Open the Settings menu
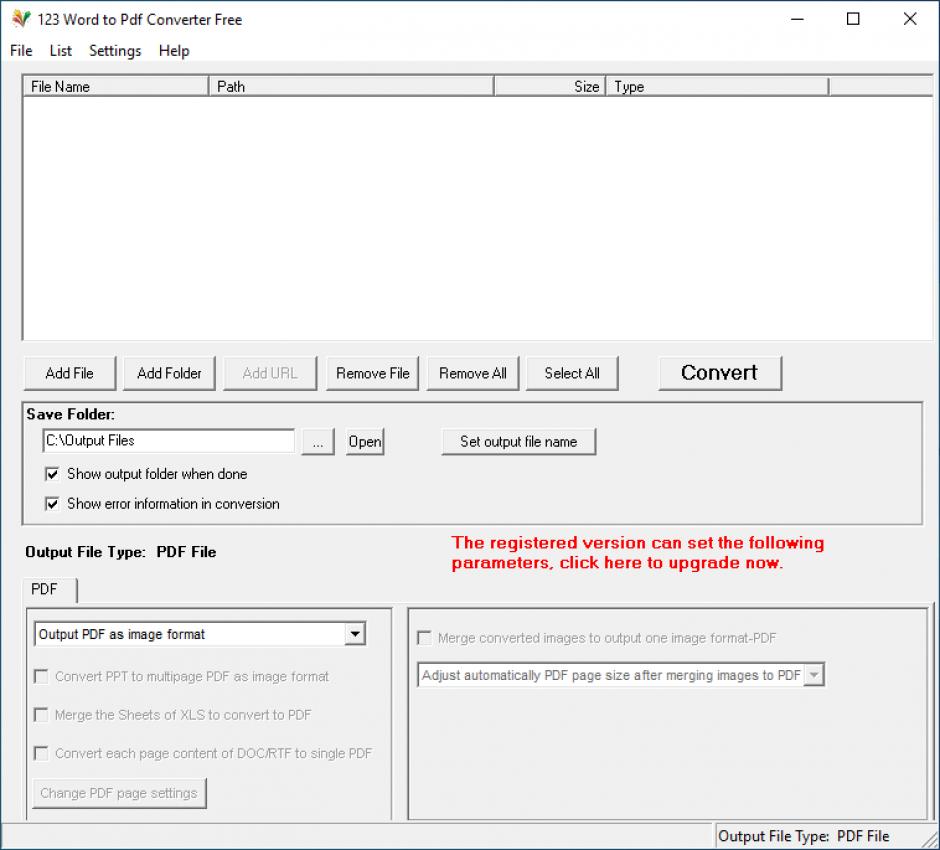Image resolution: width=940 pixels, height=850 pixels. coord(115,51)
